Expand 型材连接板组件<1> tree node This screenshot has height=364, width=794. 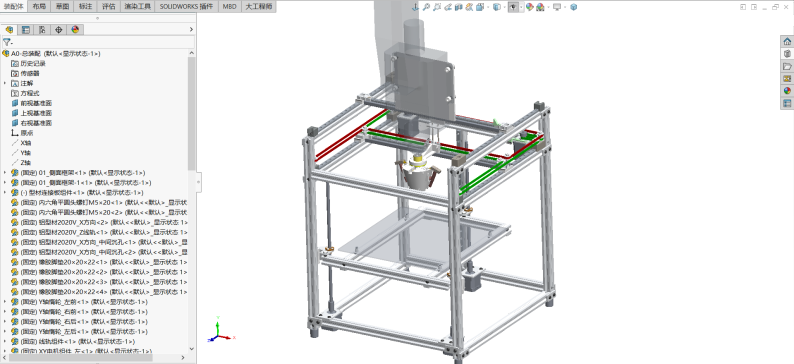pyautogui.click(x=5, y=192)
